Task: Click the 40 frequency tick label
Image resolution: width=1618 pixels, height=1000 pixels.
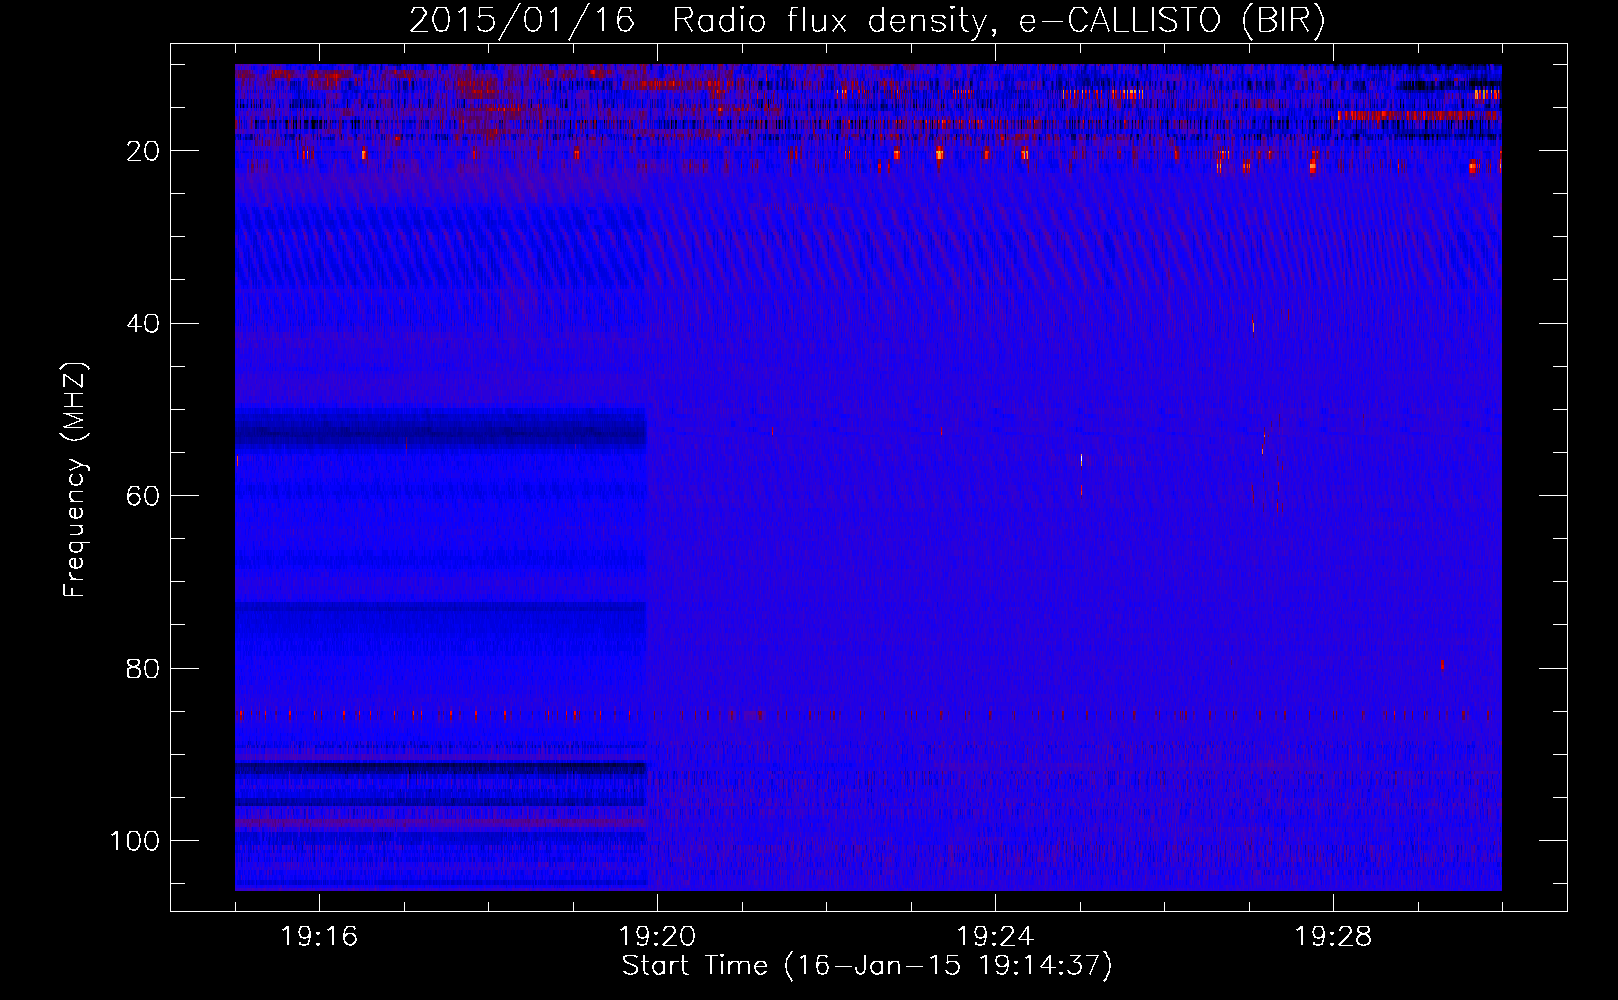Action: (144, 324)
